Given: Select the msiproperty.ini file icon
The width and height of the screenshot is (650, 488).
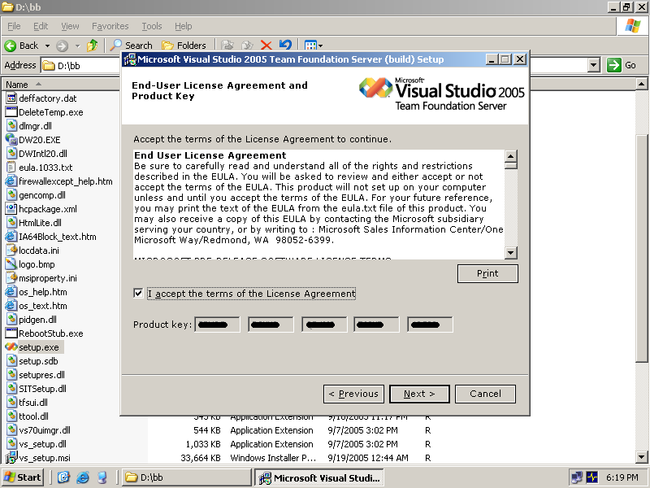Looking at the screenshot, I should (x=11, y=278).
